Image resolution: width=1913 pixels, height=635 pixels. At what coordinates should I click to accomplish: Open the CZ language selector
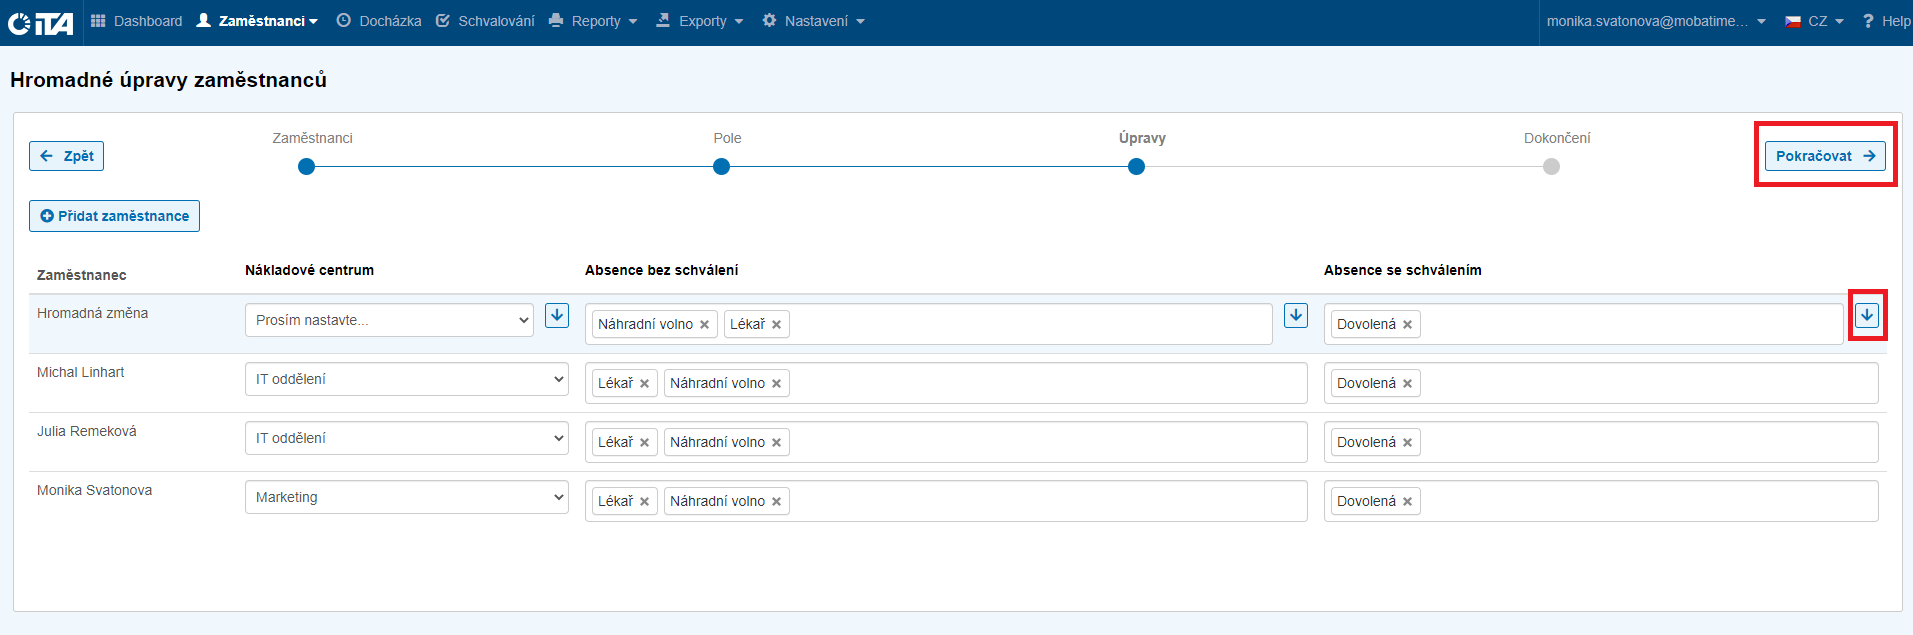pyautogui.click(x=1815, y=21)
